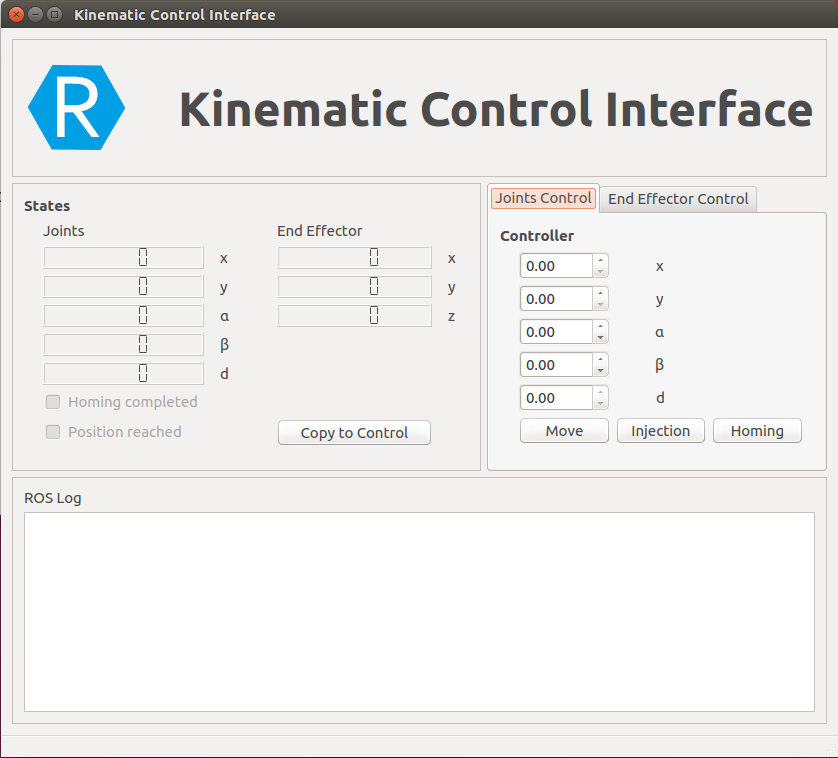Click the window resize grip corner
The height and width of the screenshot is (758, 838).
point(831,751)
